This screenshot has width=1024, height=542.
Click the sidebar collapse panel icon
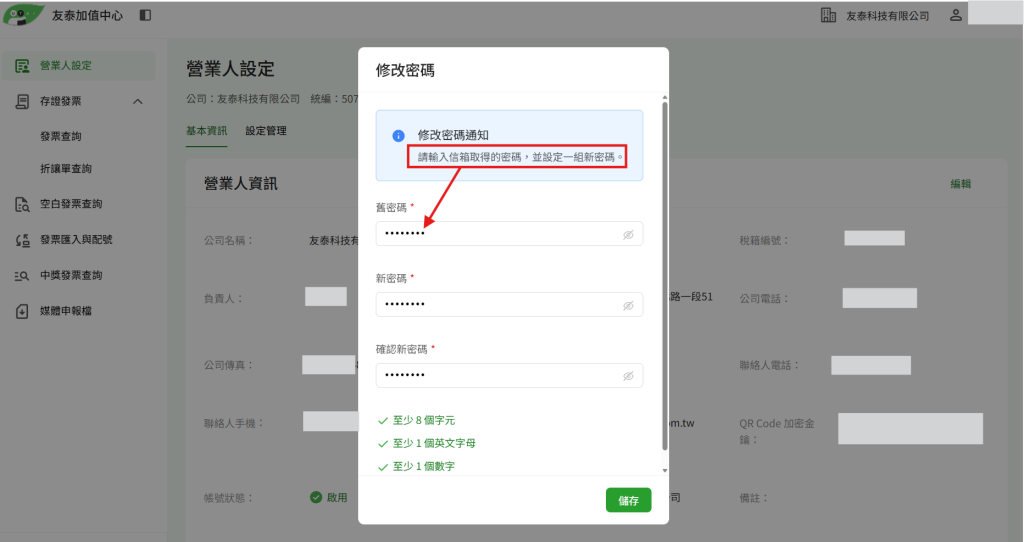tap(145, 15)
